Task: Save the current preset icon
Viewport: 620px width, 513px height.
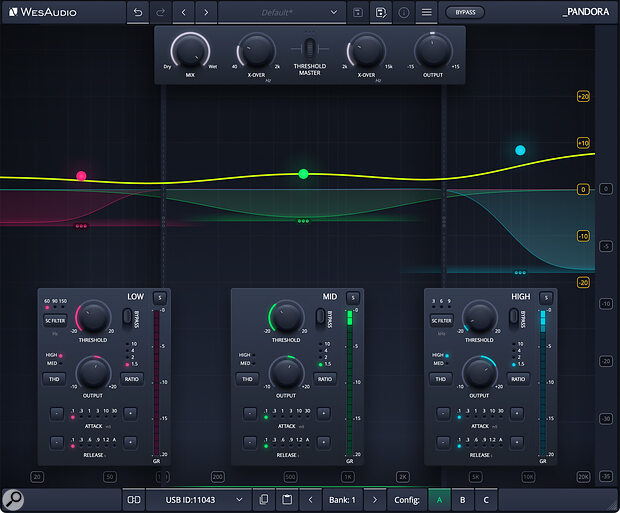Action: (358, 12)
